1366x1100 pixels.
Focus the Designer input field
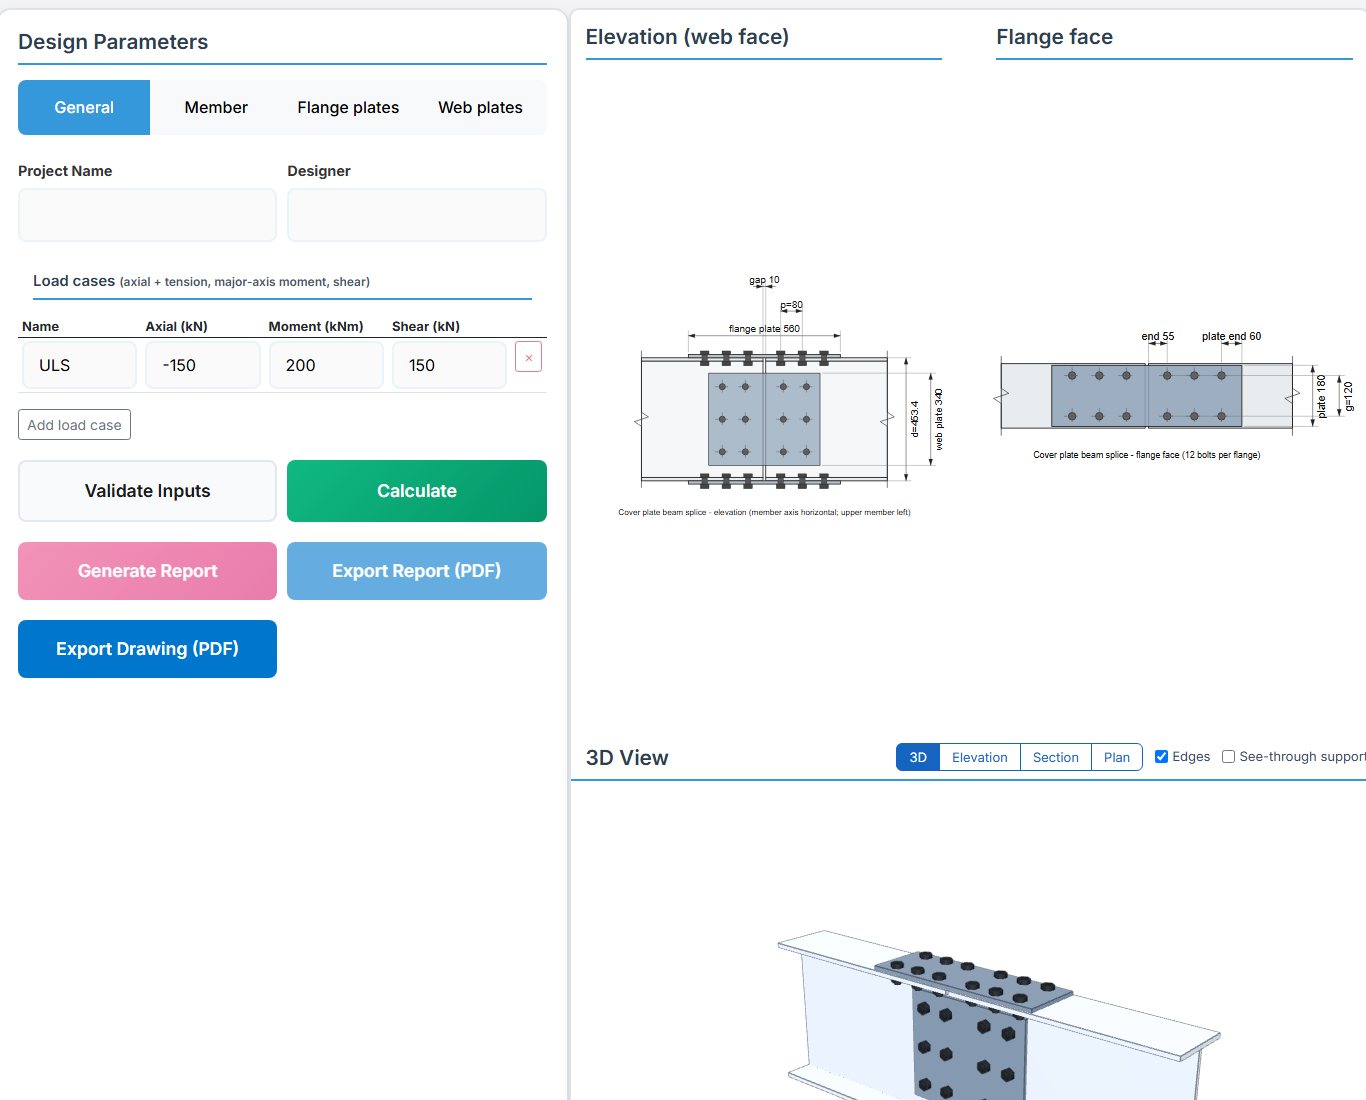pos(417,215)
